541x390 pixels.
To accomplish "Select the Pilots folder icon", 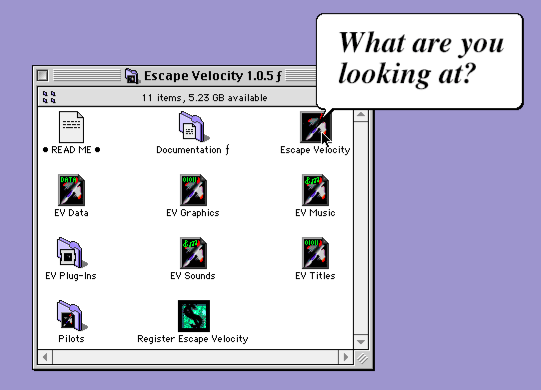I will pos(71,315).
